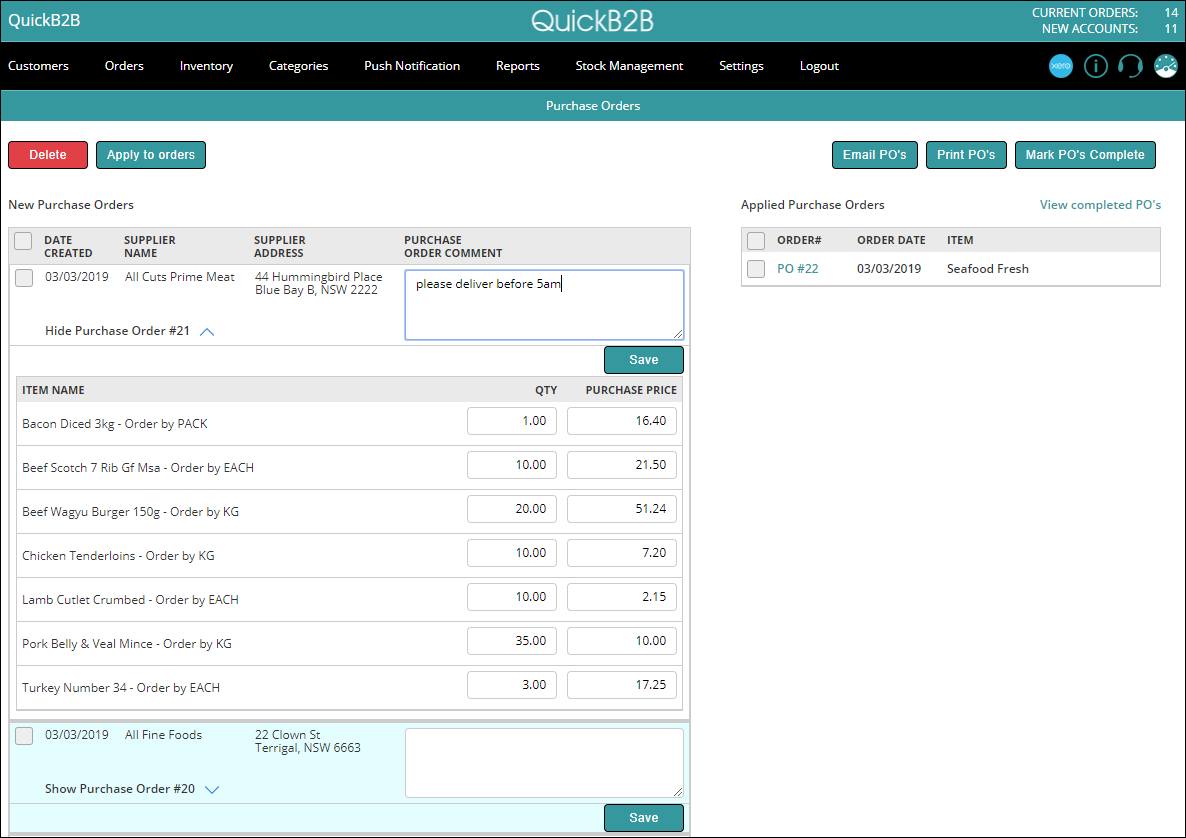This screenshot has height=838, width=1186.
Task: Click the 'please deliver before 5am' comment box
Action: (x=544, y=305)
